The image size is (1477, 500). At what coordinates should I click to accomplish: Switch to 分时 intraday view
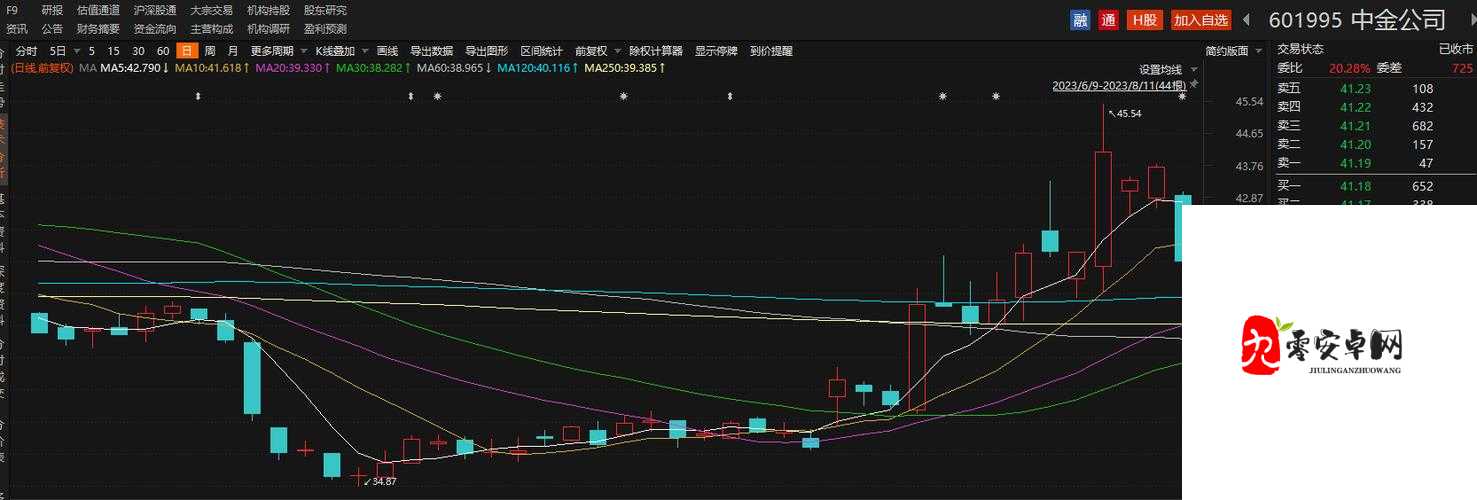tap(27, 51)
